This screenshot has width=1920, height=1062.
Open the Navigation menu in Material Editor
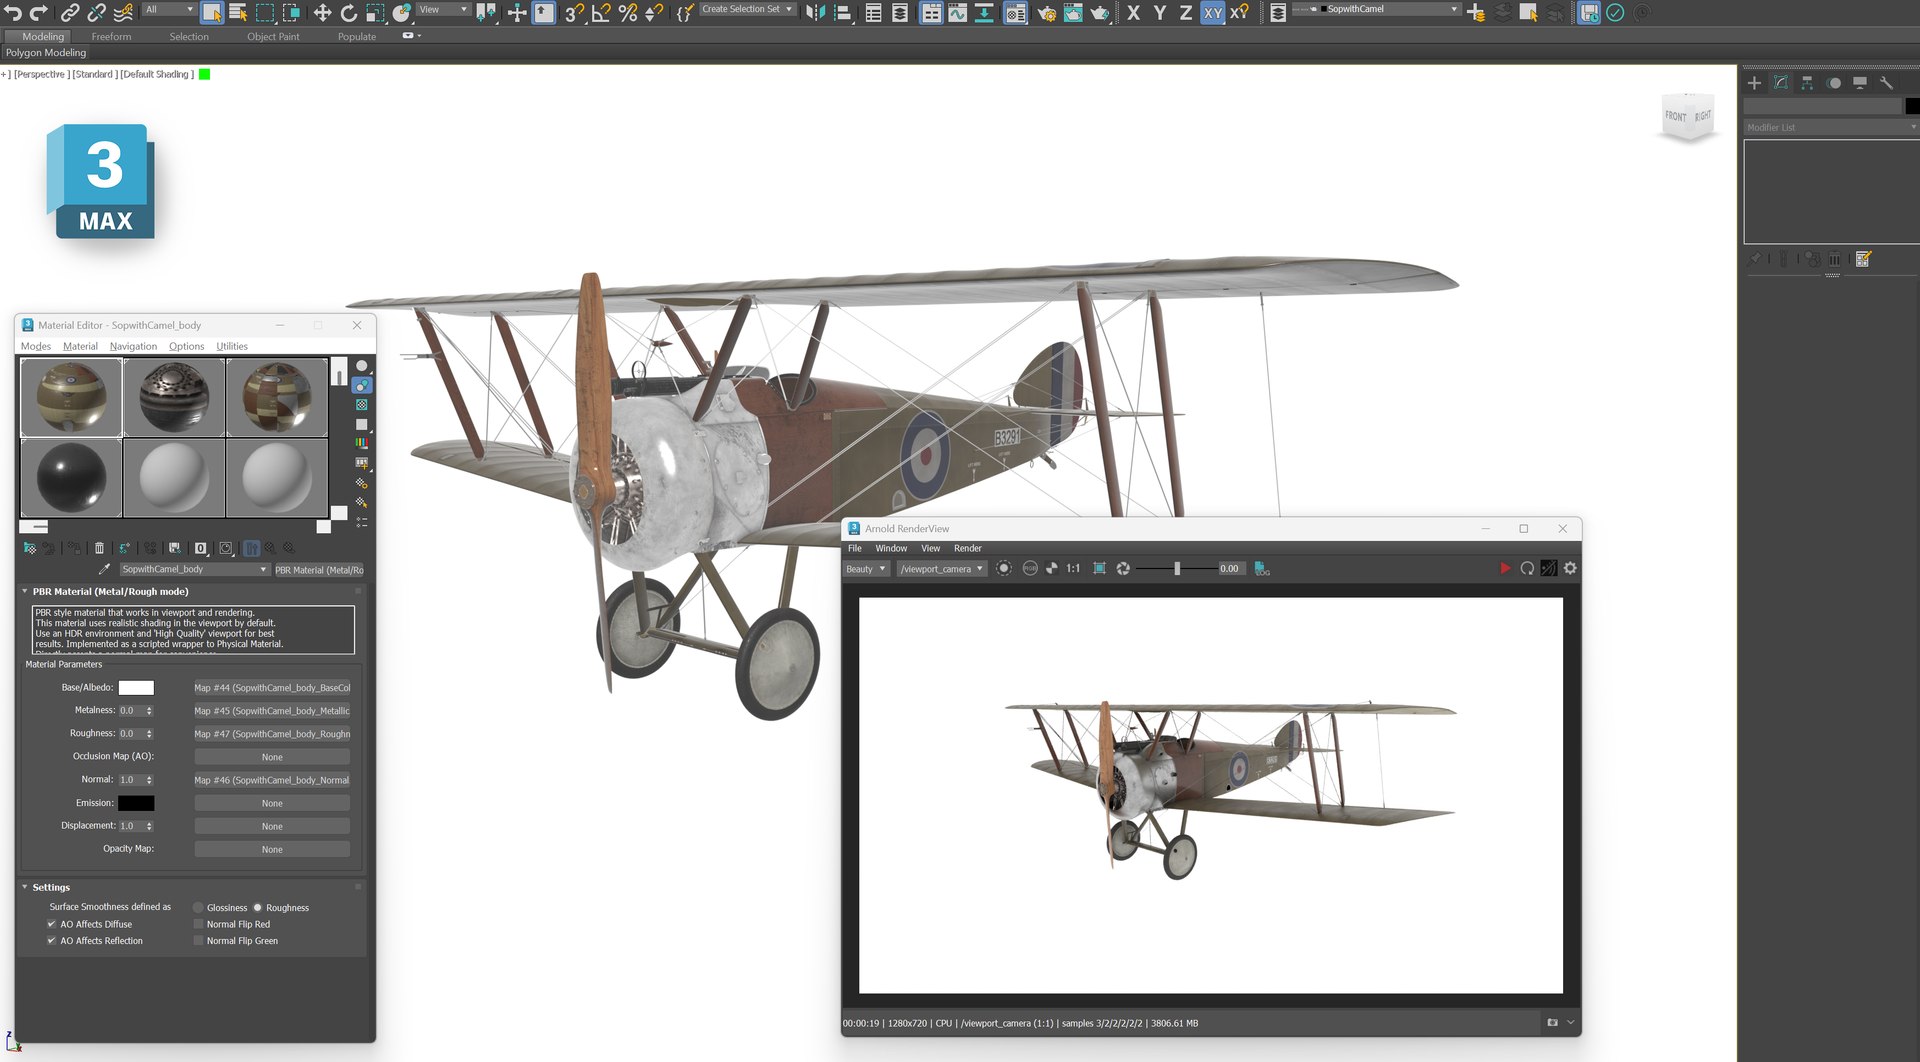click(x=133, y=346)
